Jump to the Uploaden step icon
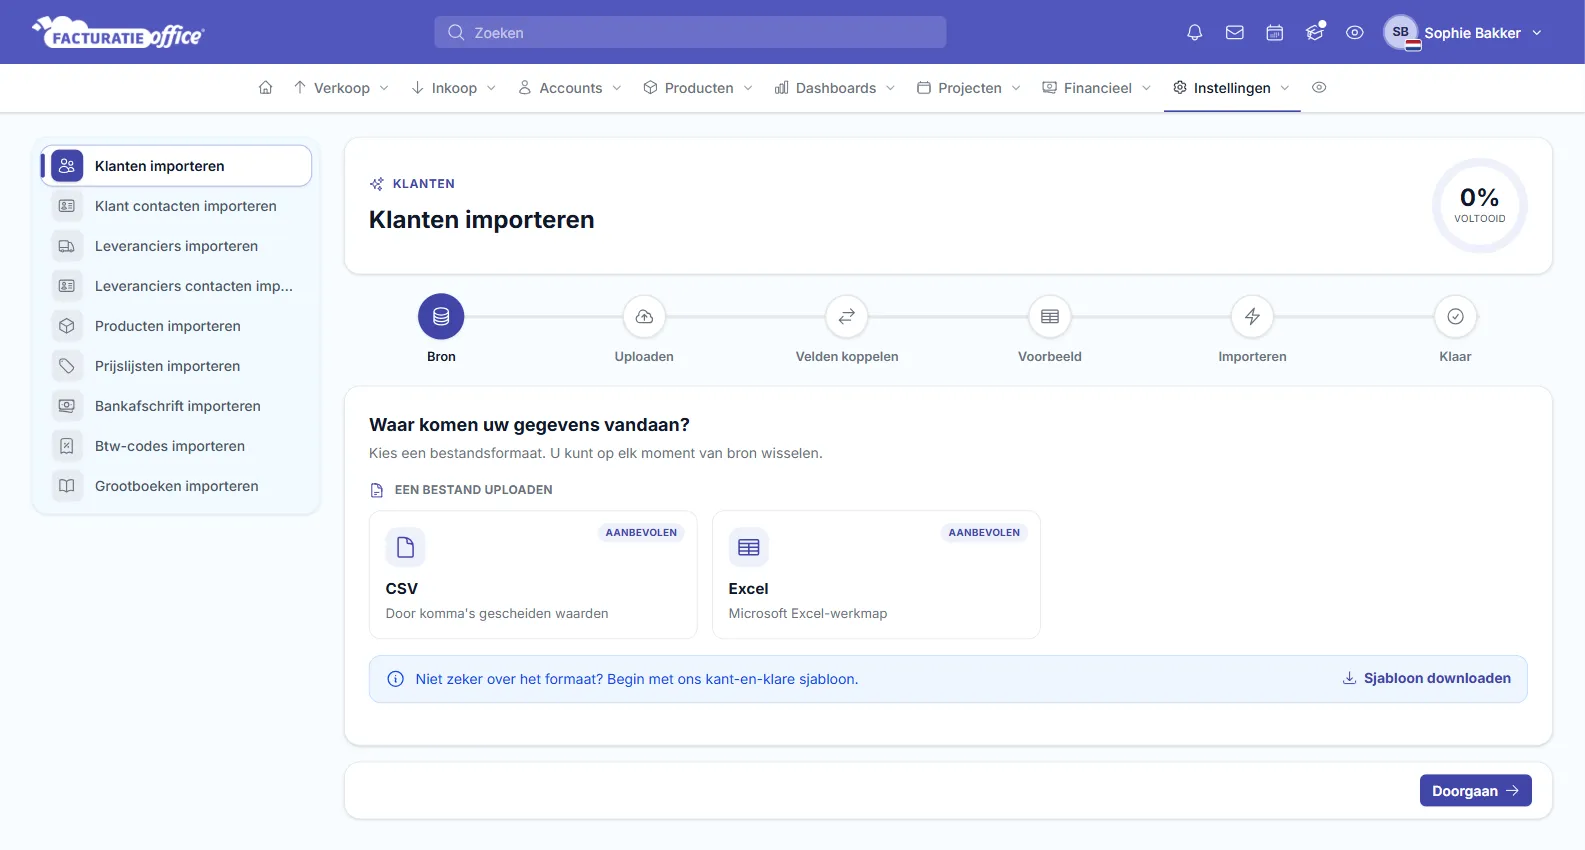 (644, 316)
